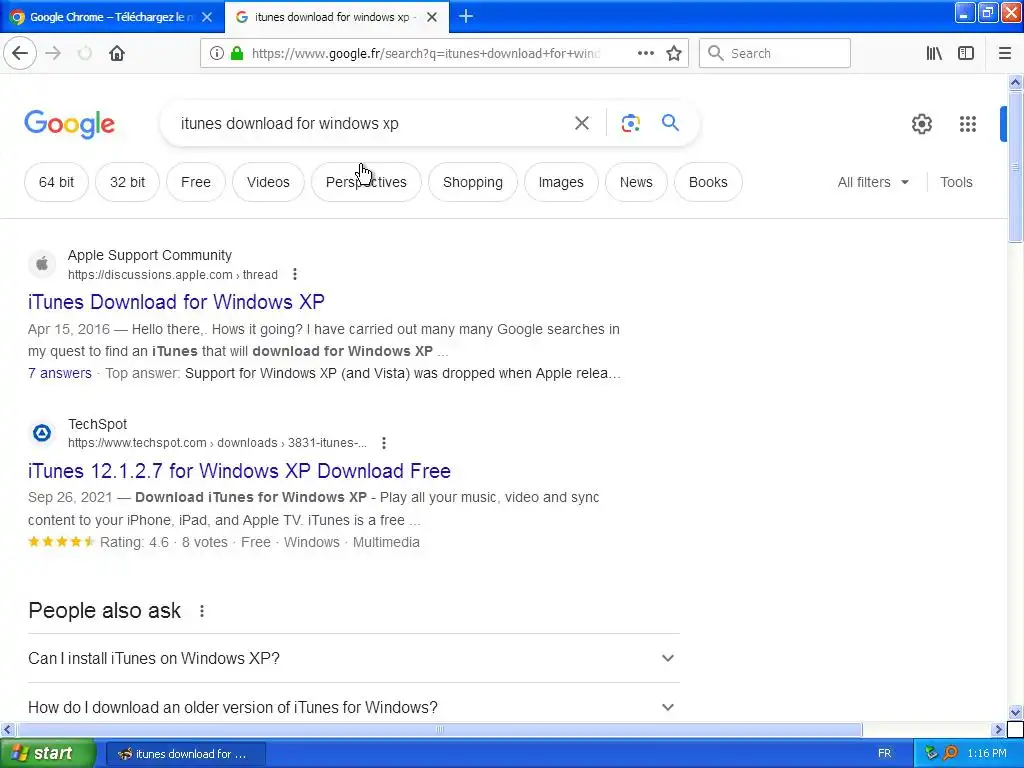Open the All filters dropdown
Viewport: 1024px width, 768px height.
(873, 182)
